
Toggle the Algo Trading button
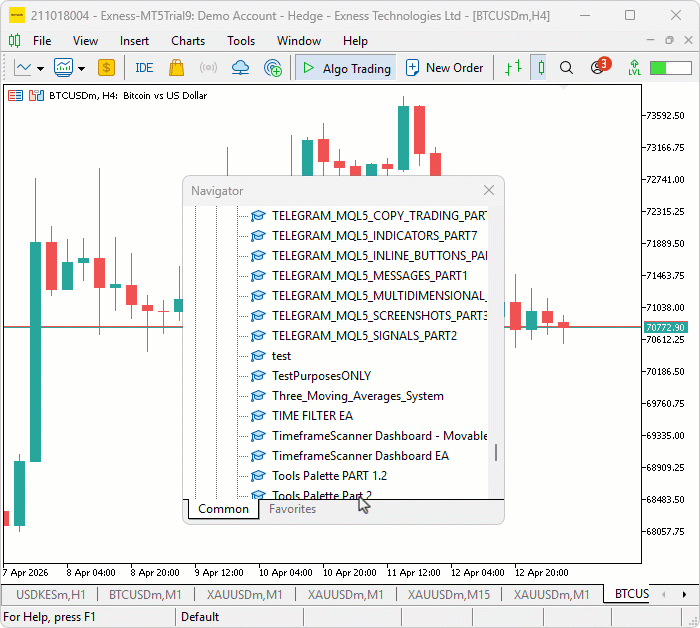[x=346, y=68]
